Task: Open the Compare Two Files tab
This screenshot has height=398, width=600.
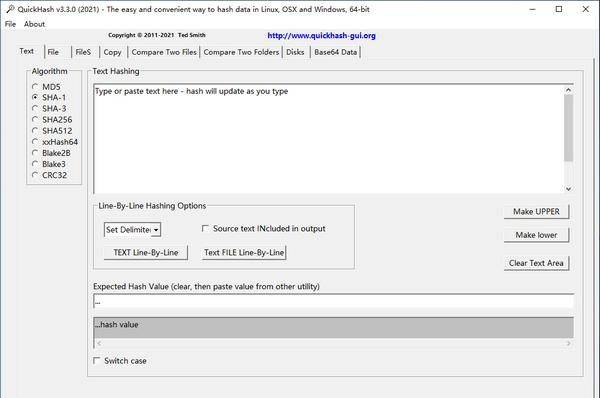Action: 164,52
